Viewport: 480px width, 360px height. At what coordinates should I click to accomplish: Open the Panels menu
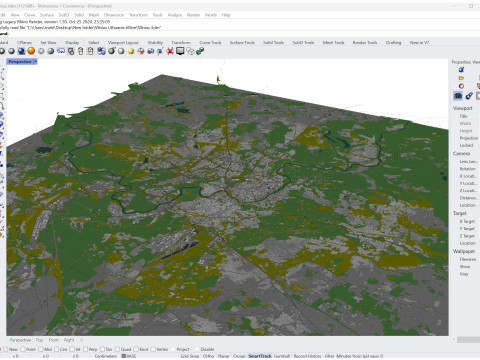(211, 15)
